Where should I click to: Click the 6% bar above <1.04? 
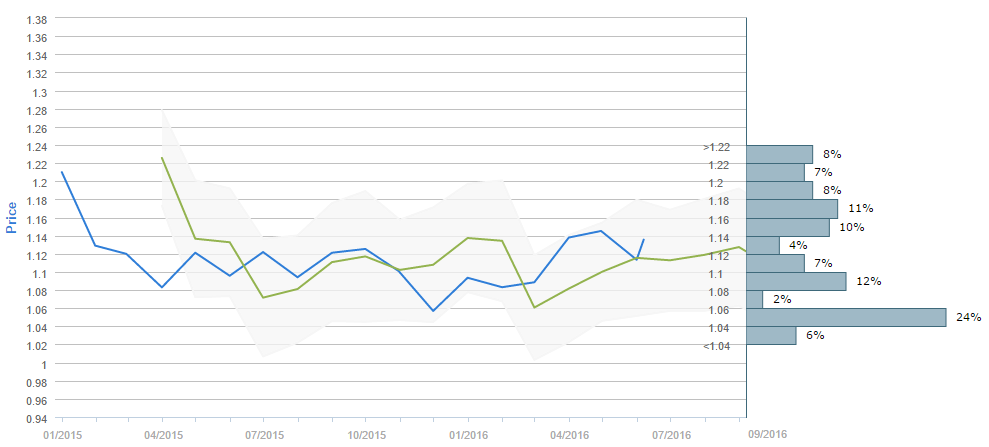(771, 335)
